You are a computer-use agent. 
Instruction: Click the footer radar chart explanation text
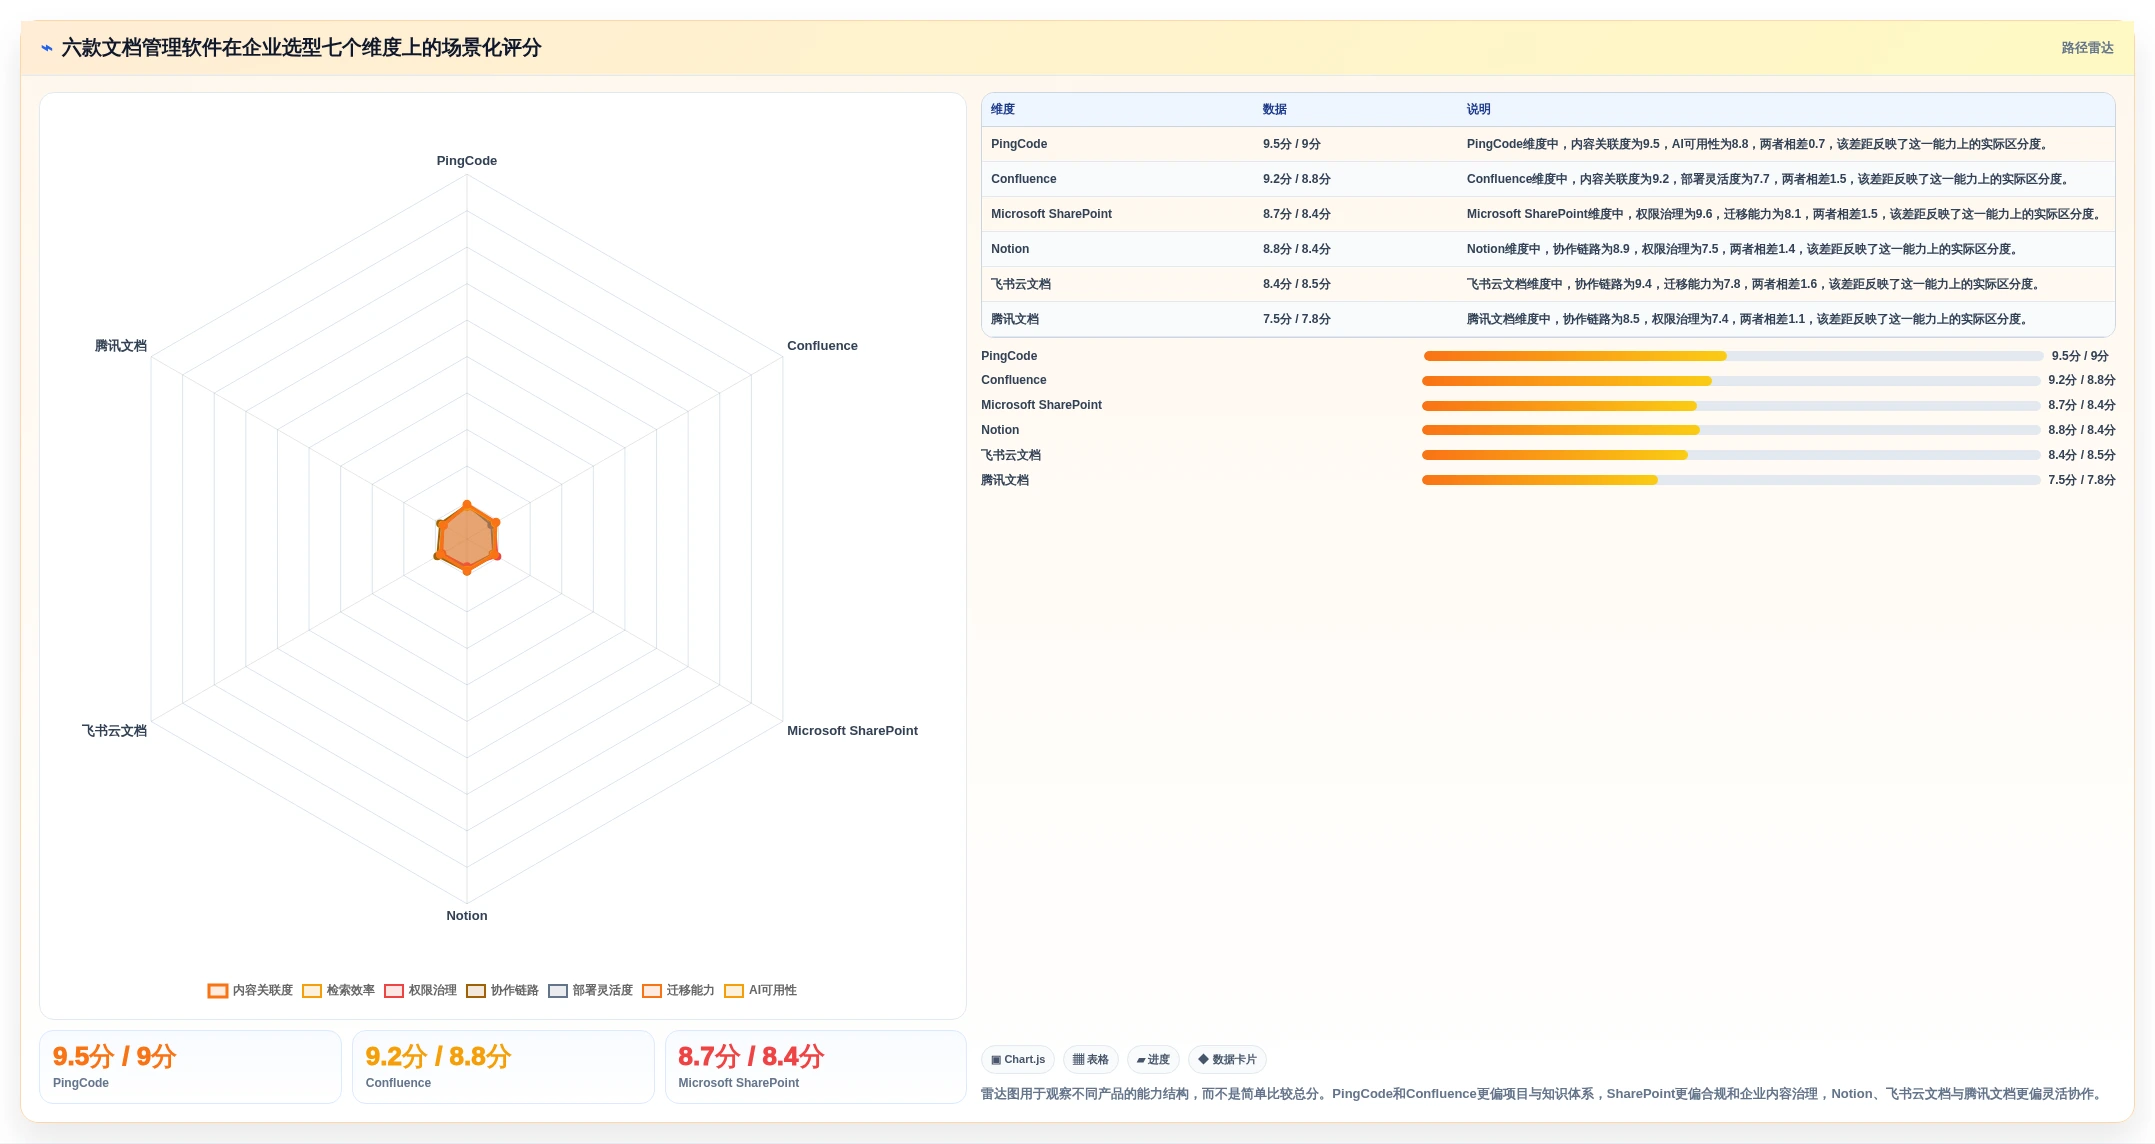pyautogui.click(x=1544, y=1094)
